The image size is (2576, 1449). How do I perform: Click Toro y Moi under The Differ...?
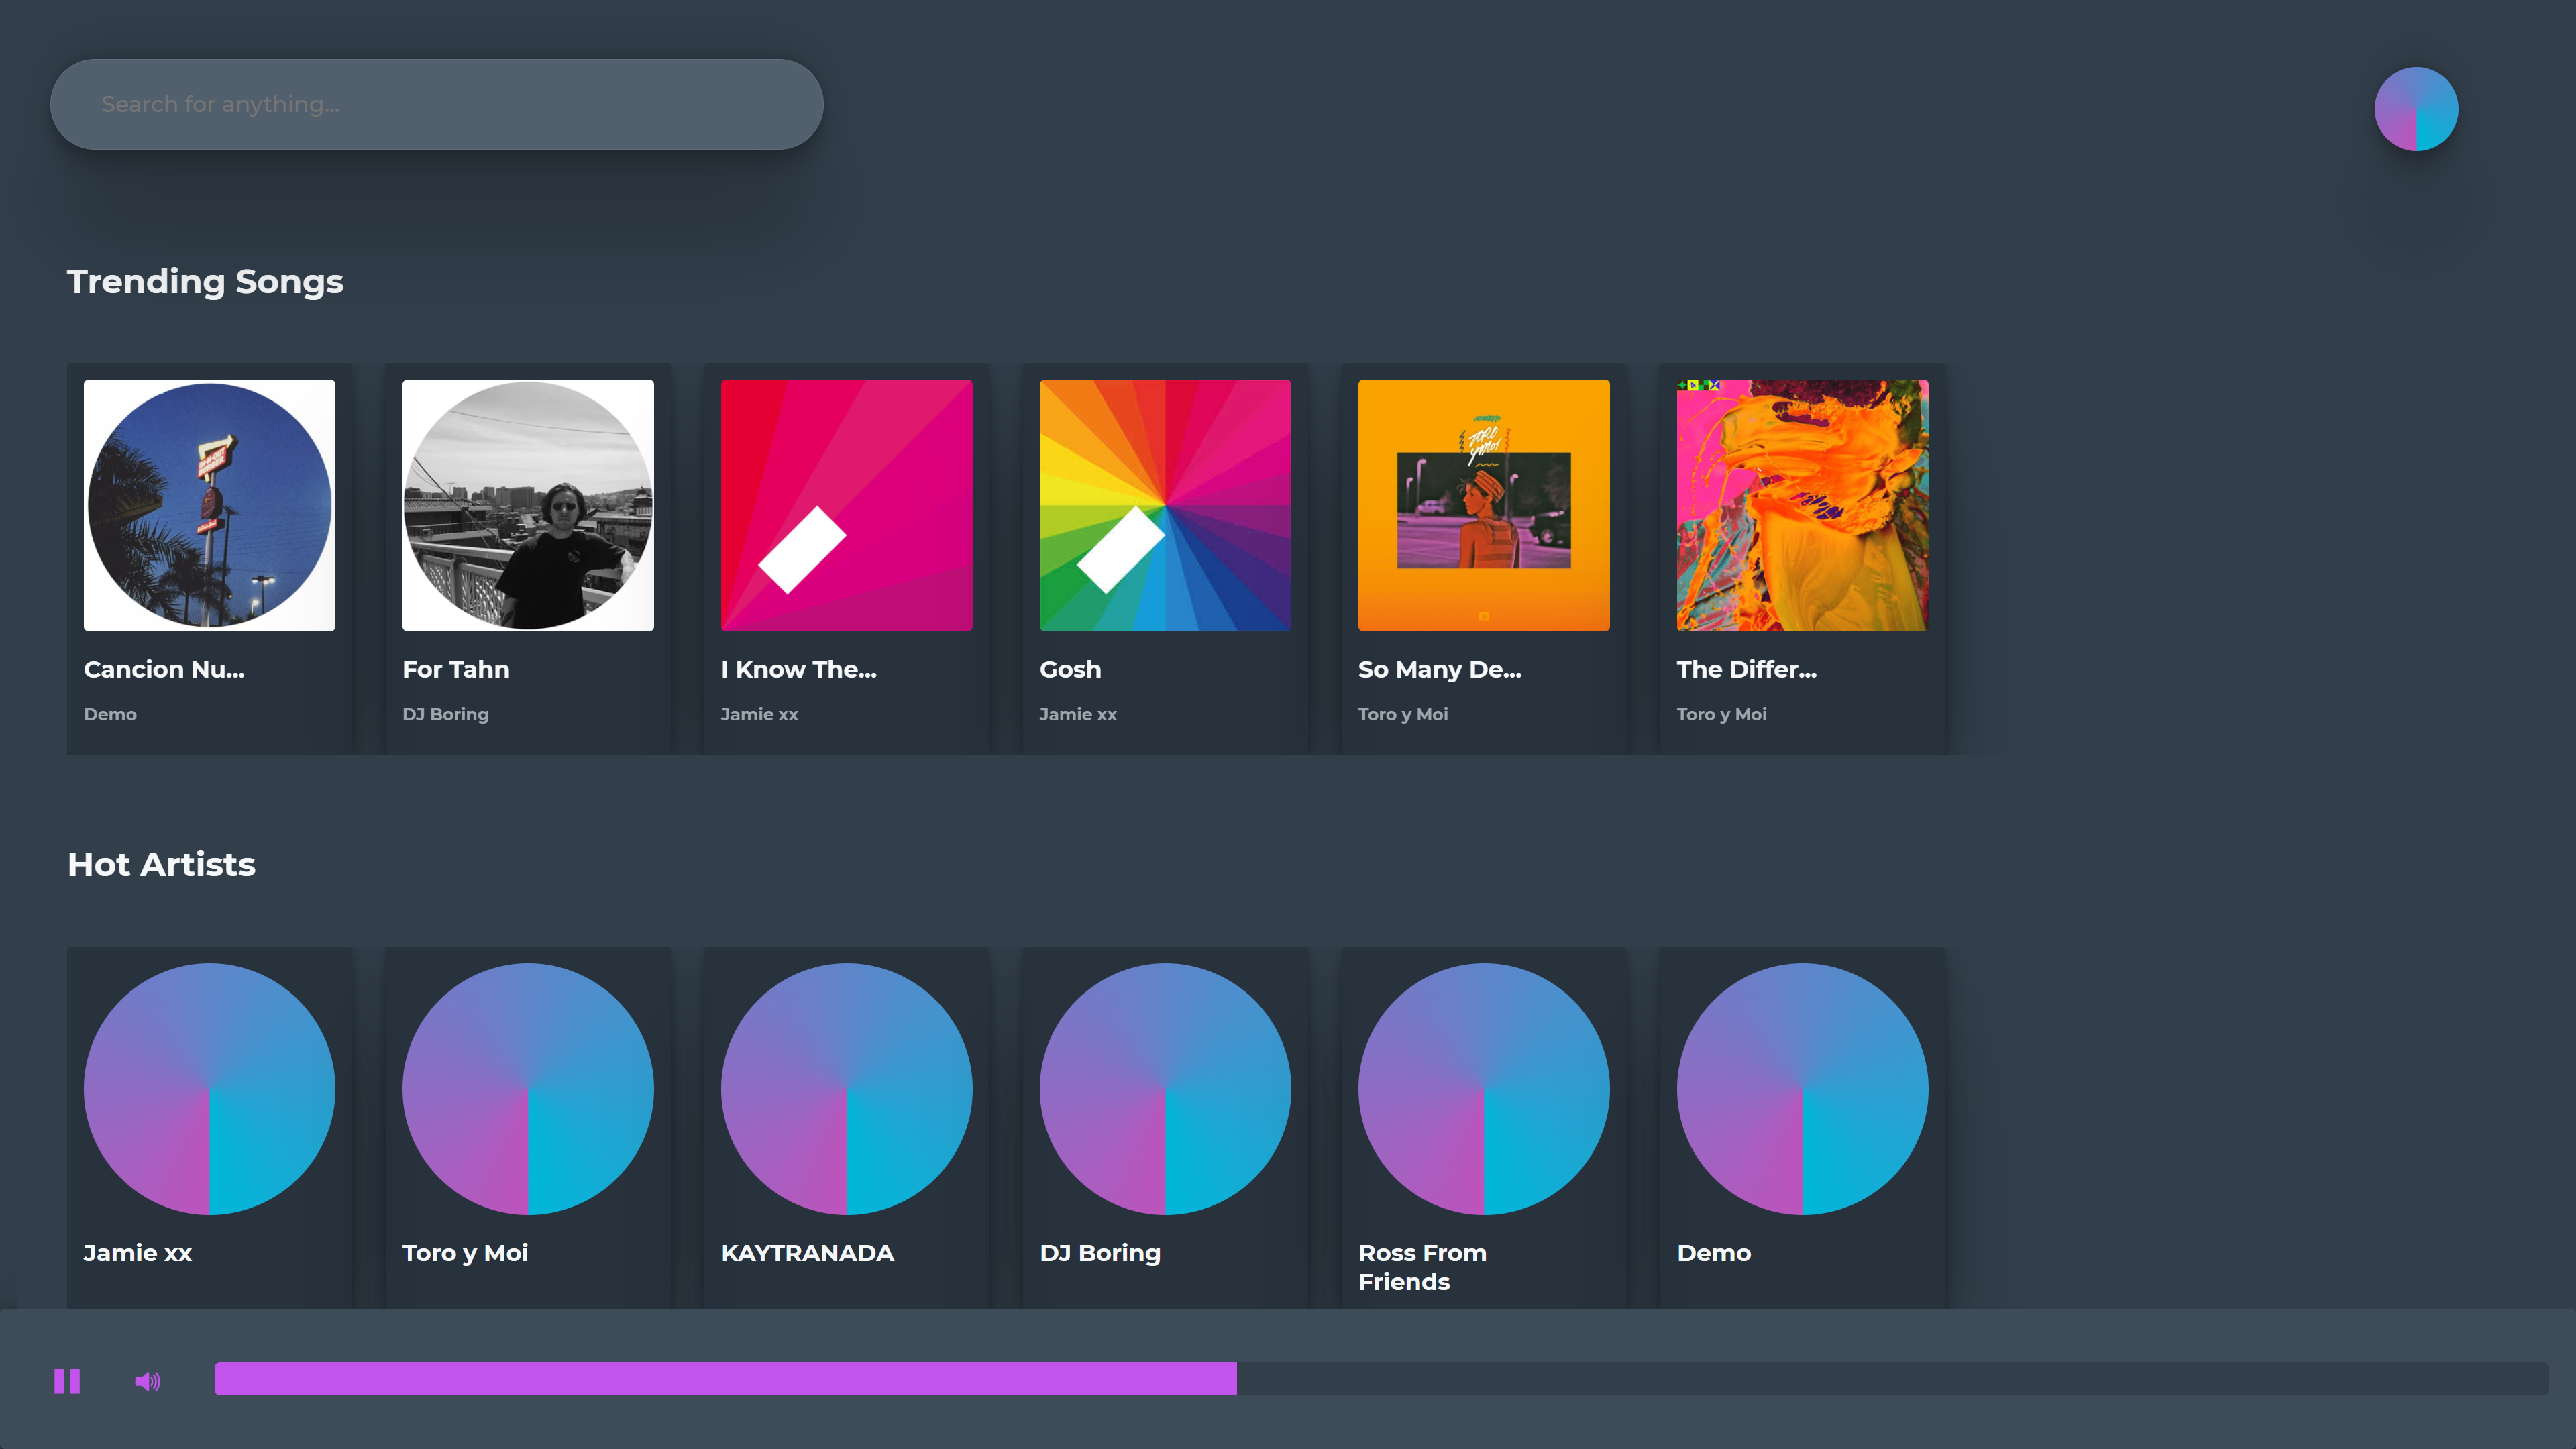coord(1721,714)
